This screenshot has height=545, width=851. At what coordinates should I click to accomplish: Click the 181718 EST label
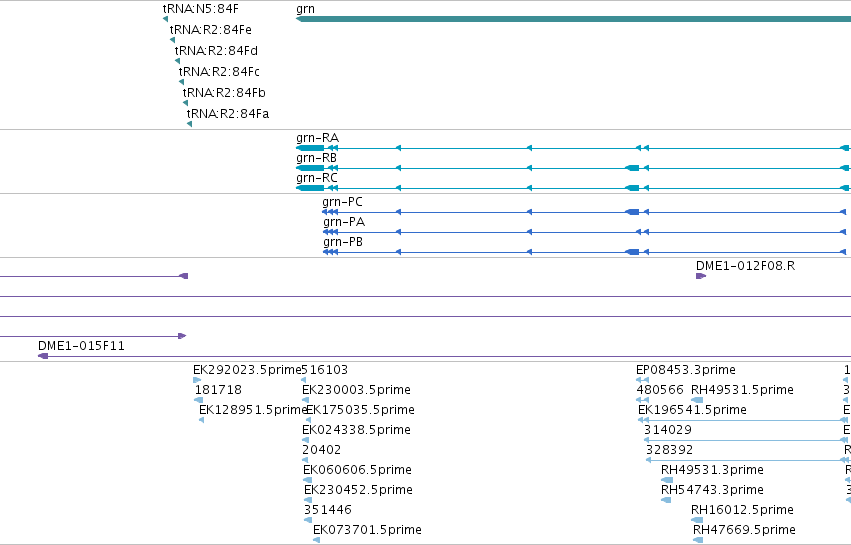pos(218,390)
